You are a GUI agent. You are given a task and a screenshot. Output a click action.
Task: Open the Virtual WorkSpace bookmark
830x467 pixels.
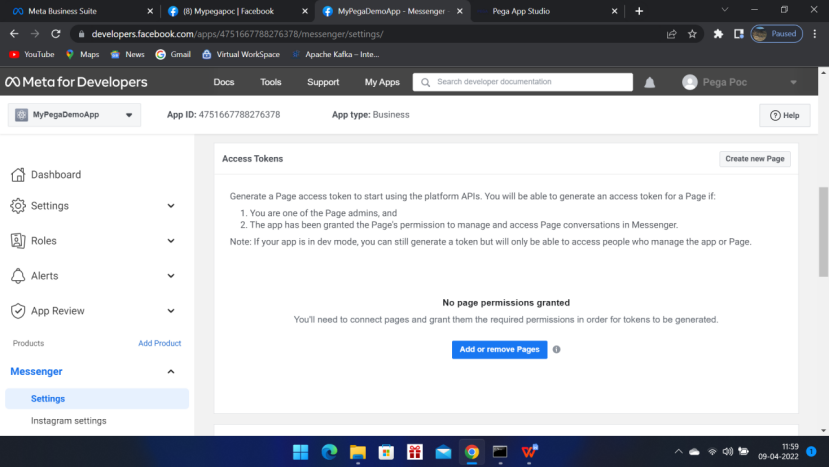click(x=241, y=55)
